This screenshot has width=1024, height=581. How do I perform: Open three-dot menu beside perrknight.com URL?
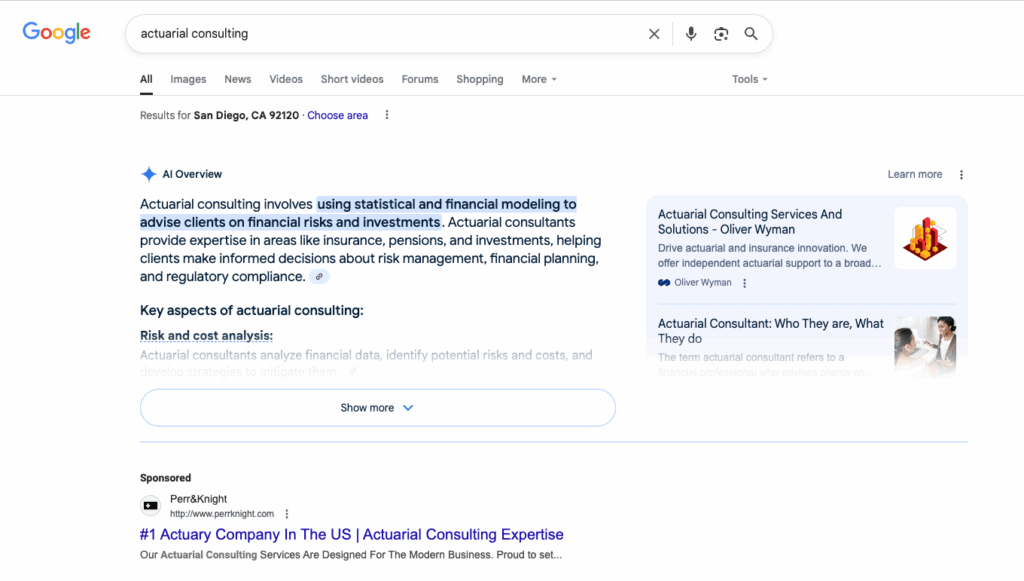287,514
